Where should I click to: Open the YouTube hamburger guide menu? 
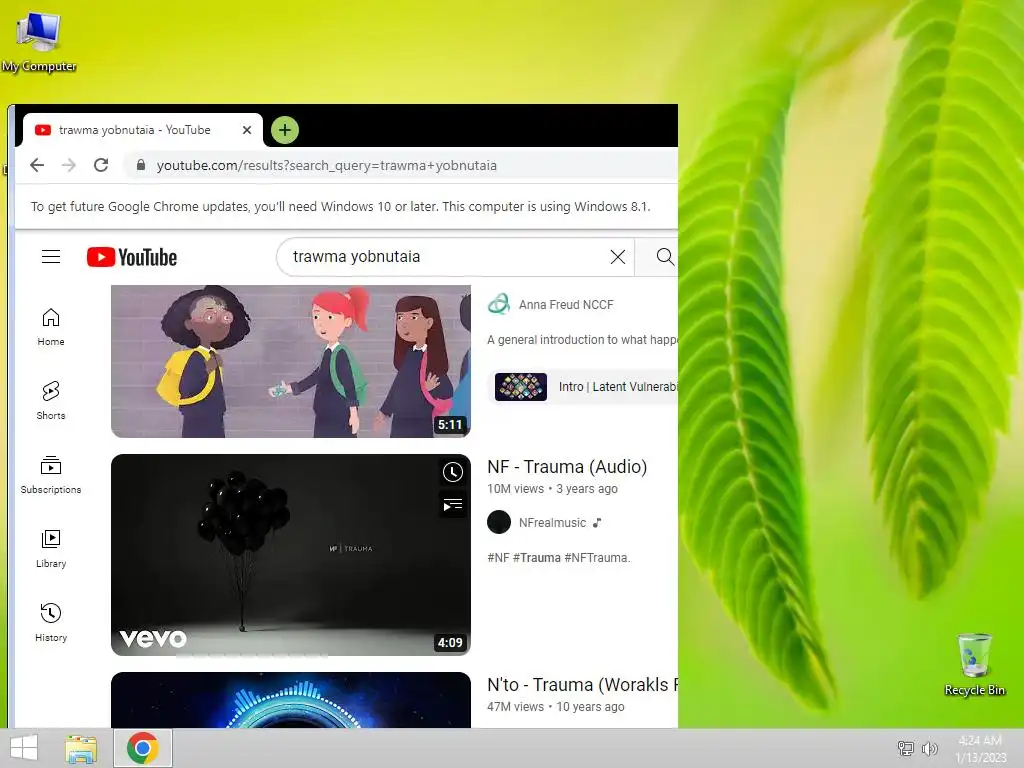coord(51,257)
